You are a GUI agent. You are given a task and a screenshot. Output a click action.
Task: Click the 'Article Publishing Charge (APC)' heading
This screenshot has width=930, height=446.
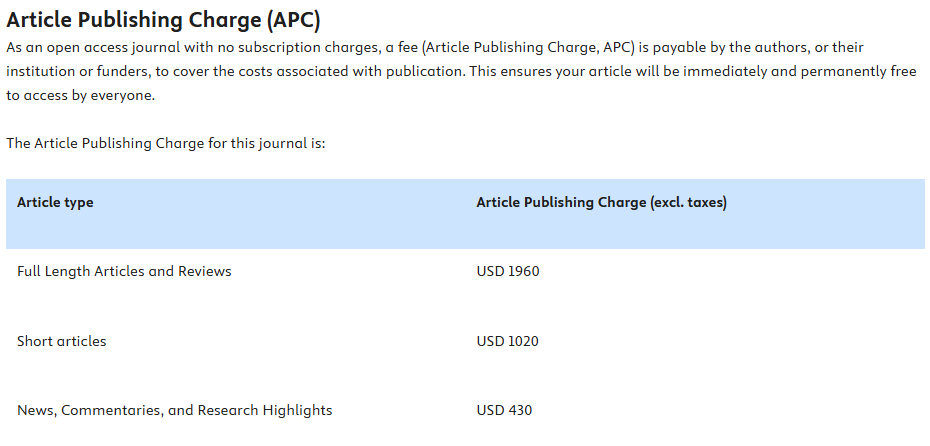pyautogui.click(x=163, y=20)
